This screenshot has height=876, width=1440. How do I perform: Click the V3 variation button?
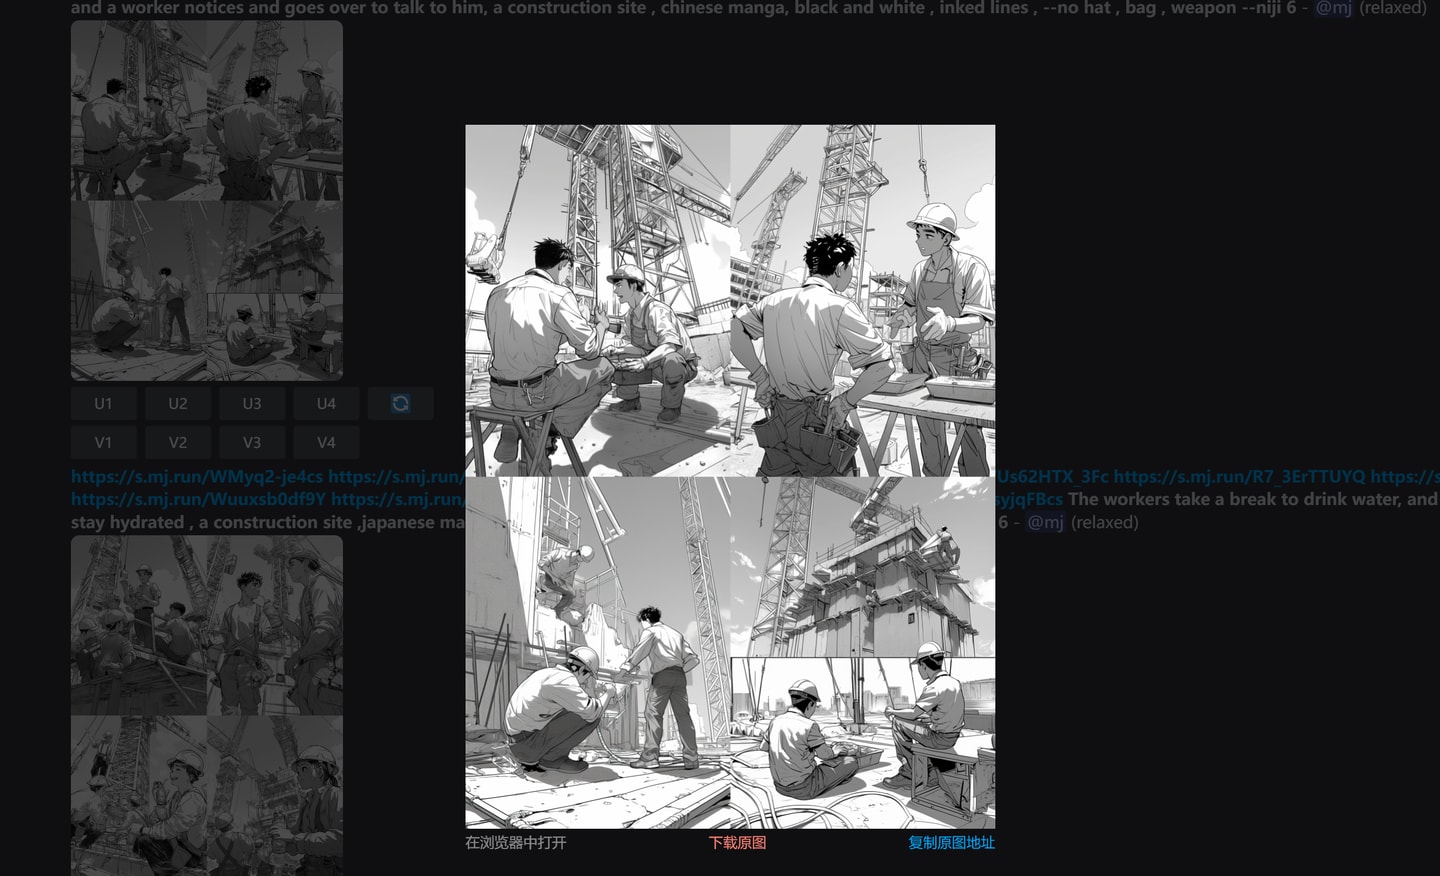coord(252,442)
